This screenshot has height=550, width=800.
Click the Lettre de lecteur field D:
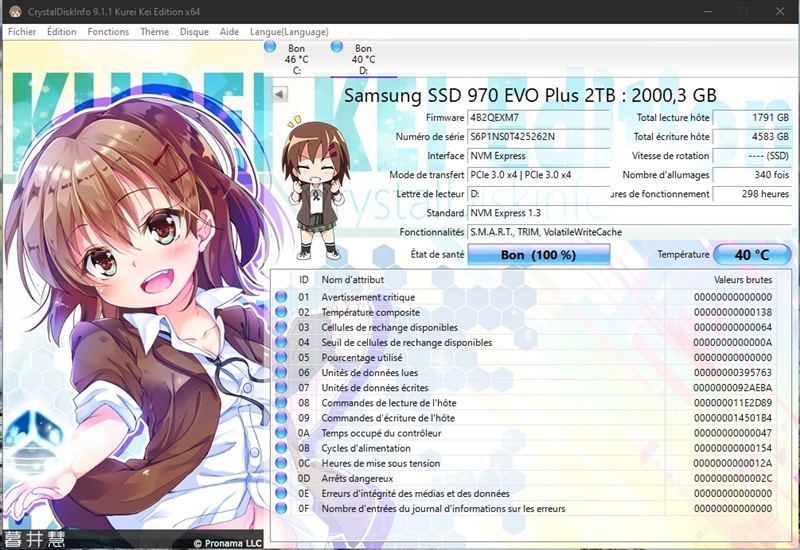(538, 194)
